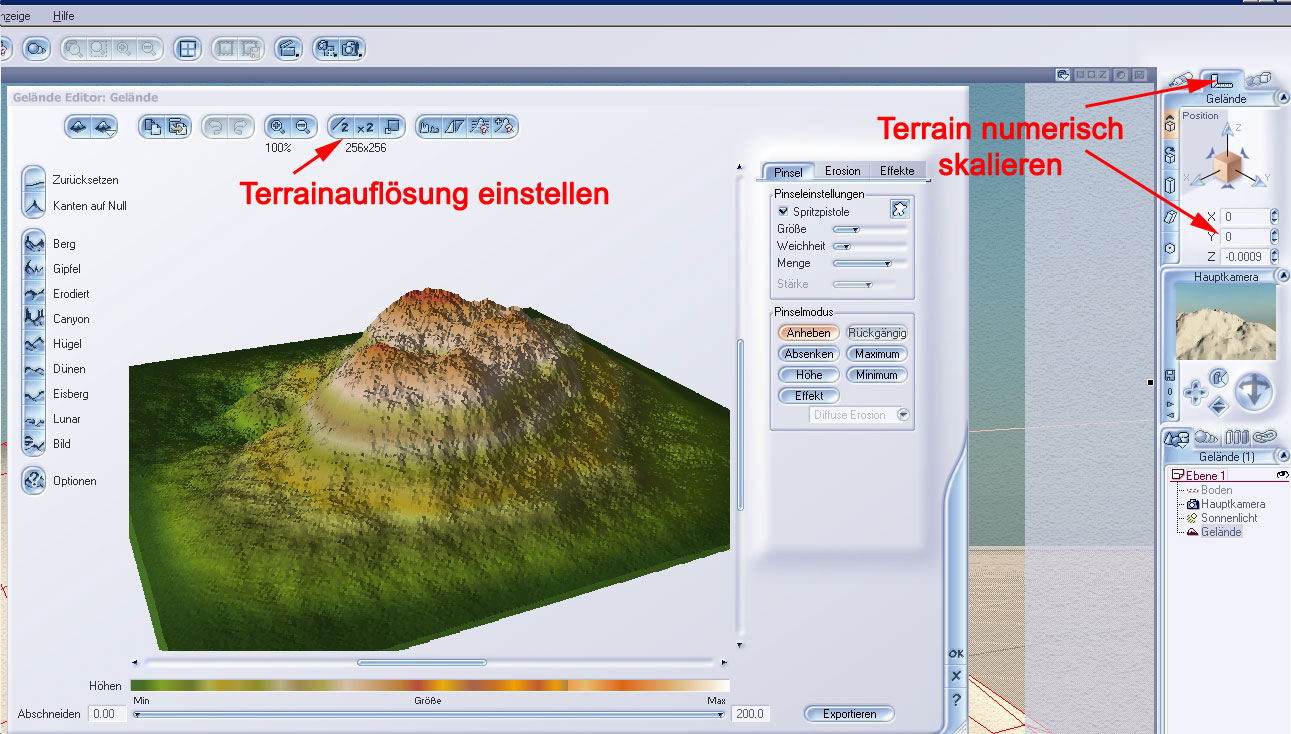Click the Z position input field
Viewport: 1291px width, 734px height.
1245,257
